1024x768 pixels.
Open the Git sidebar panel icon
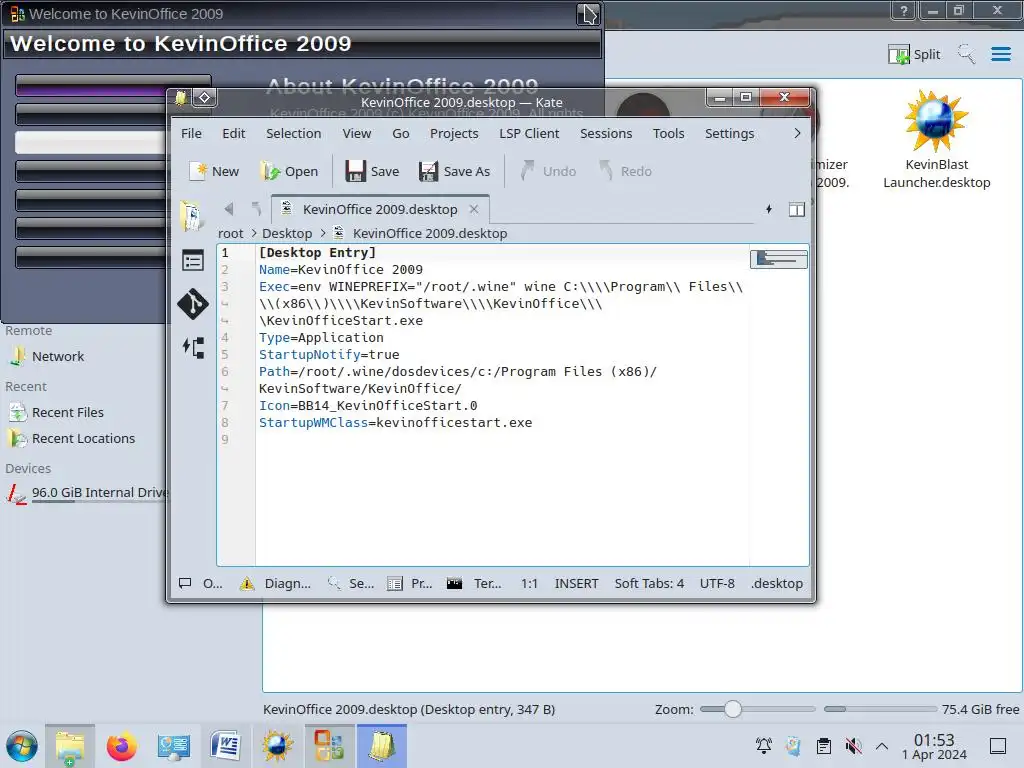193,304
